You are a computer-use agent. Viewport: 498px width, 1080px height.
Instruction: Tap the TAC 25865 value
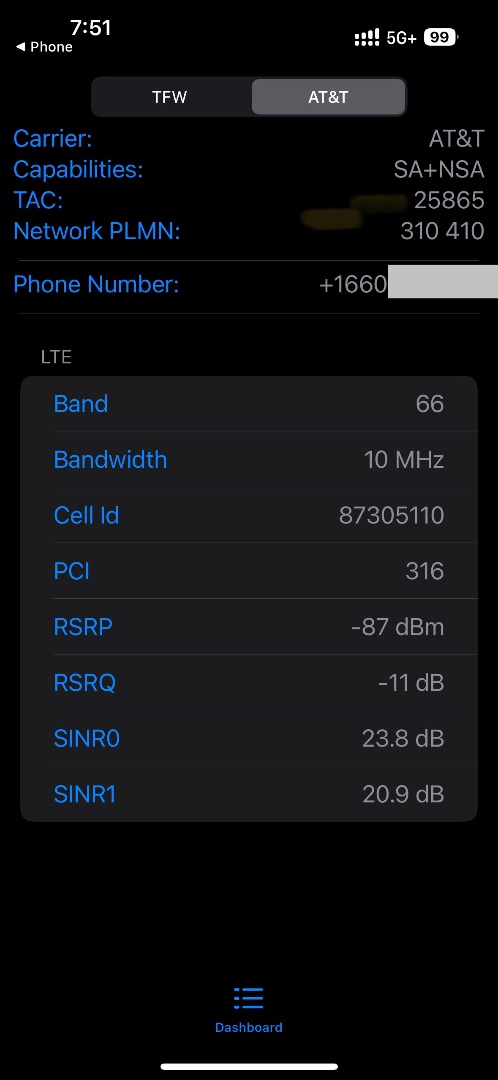click(x=449, y=200)
